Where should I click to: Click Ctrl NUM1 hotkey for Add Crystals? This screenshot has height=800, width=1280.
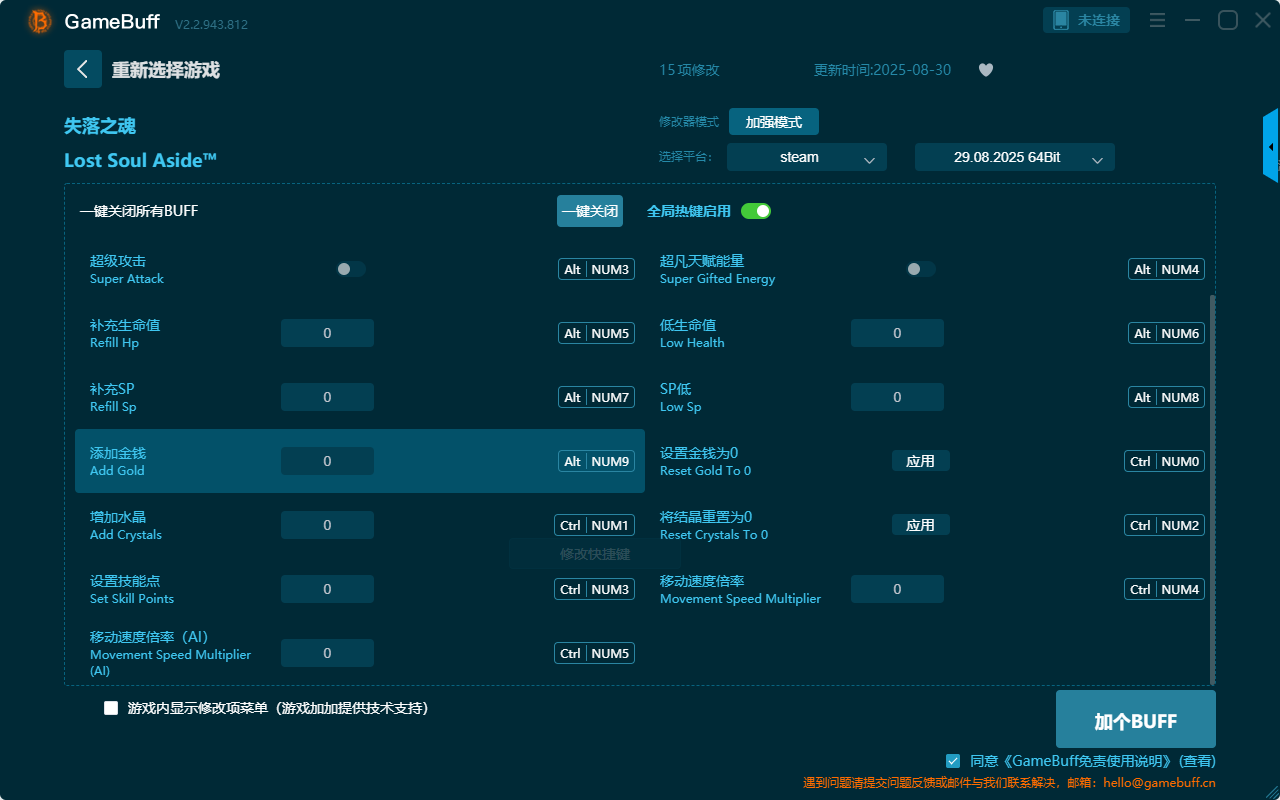(594, 525)
